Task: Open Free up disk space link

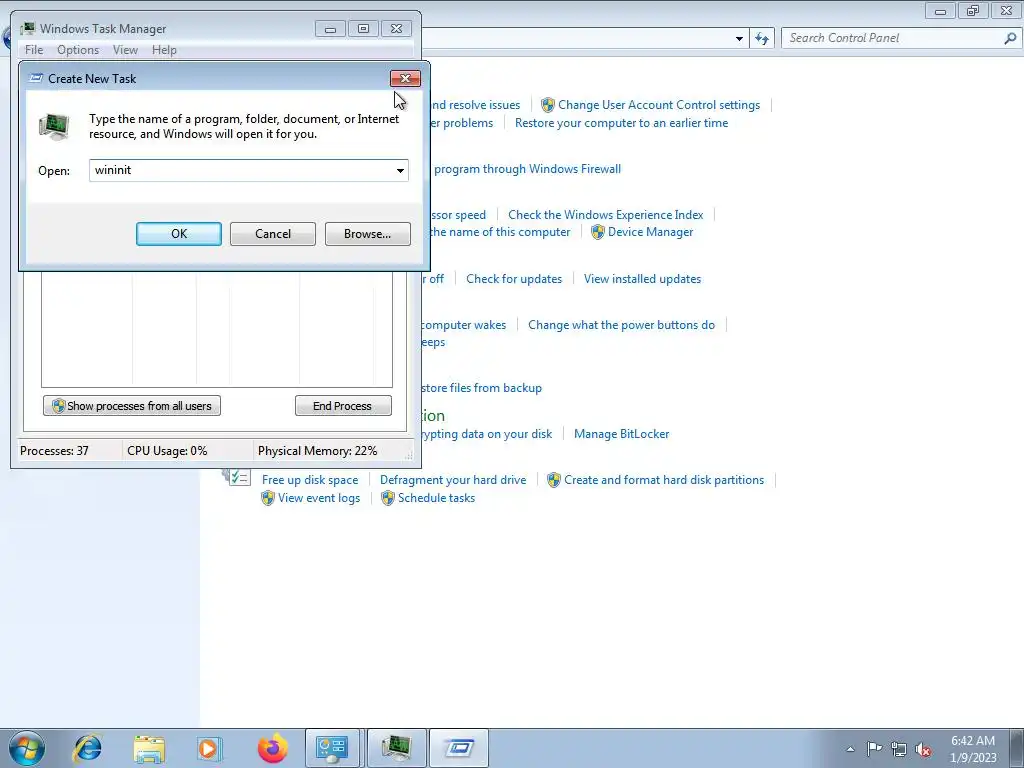Action: (310, 480)
